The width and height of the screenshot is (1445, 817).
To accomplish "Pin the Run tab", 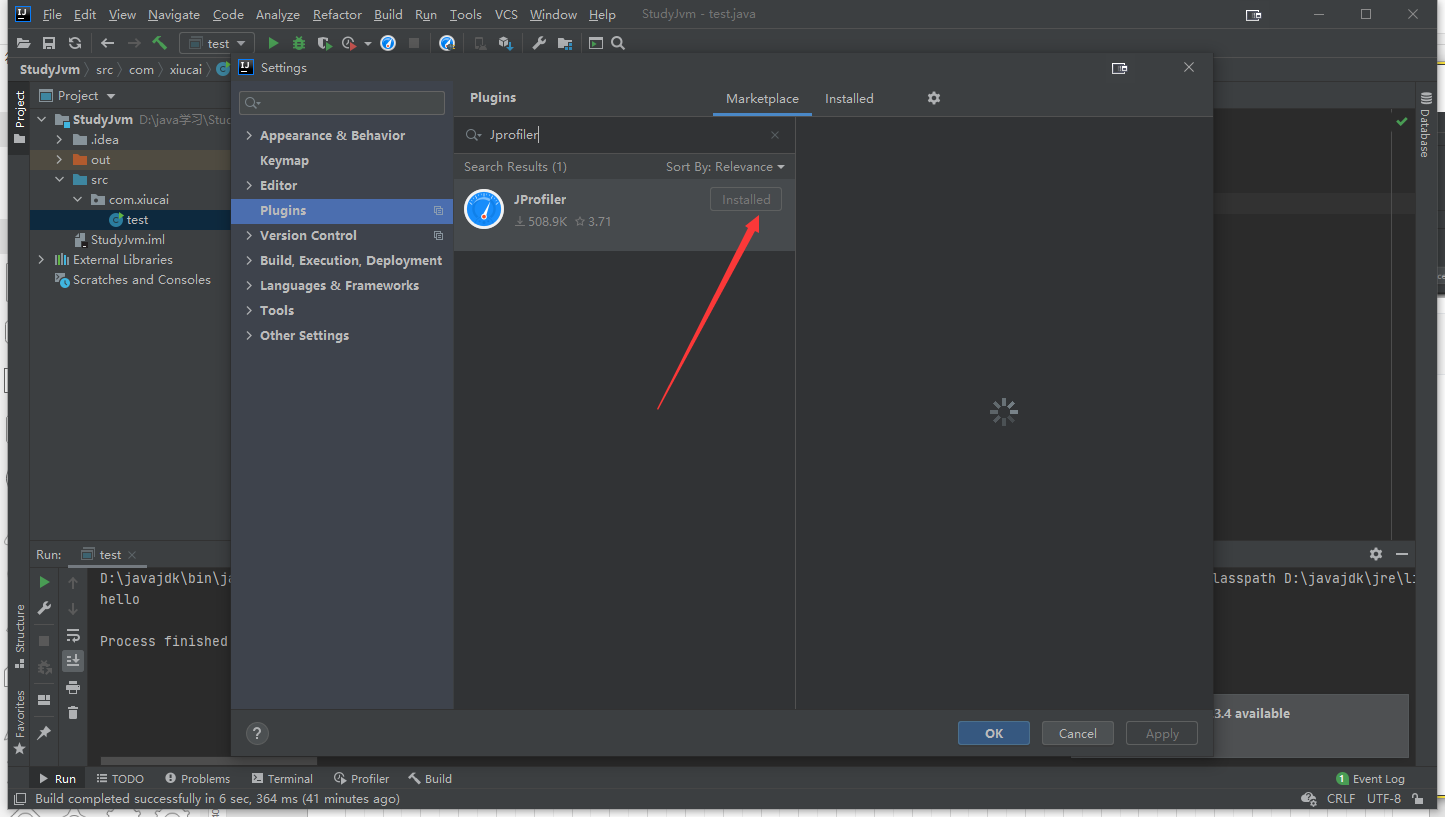I will point(44,733).
